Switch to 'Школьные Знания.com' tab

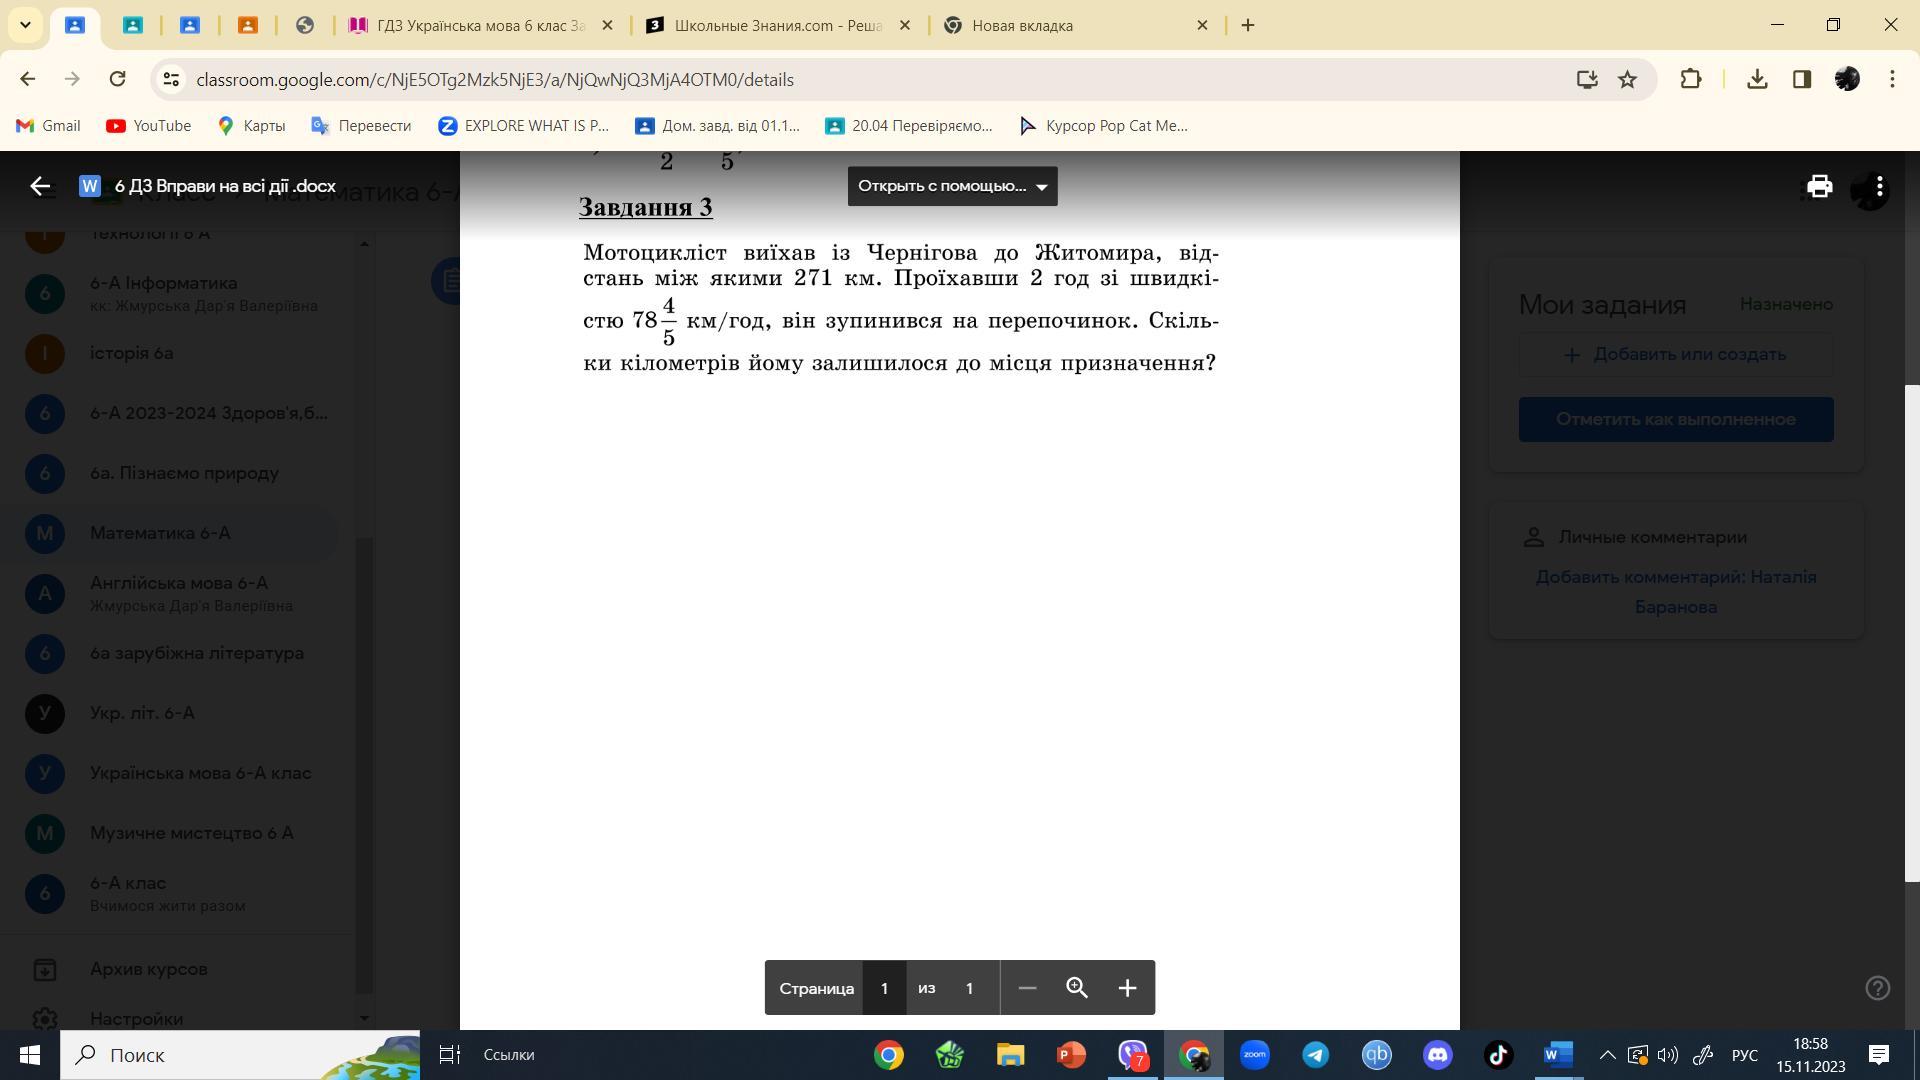[x=777, y=25]
